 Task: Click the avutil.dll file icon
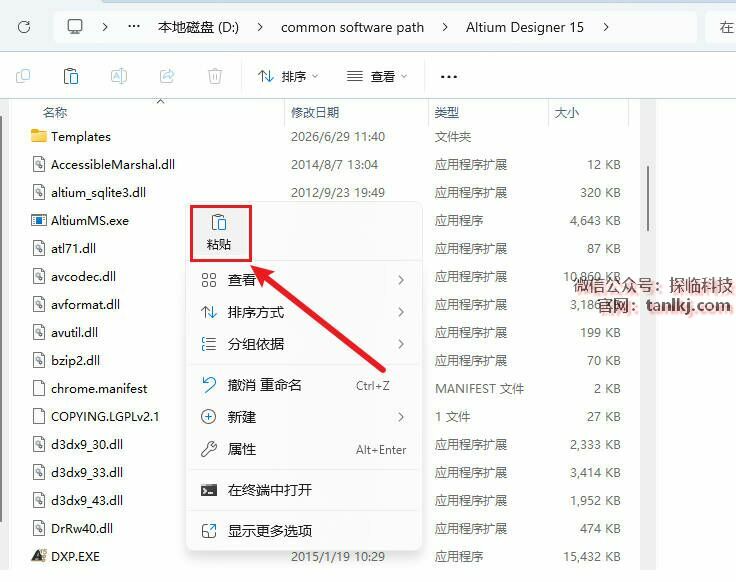point(38,332)
